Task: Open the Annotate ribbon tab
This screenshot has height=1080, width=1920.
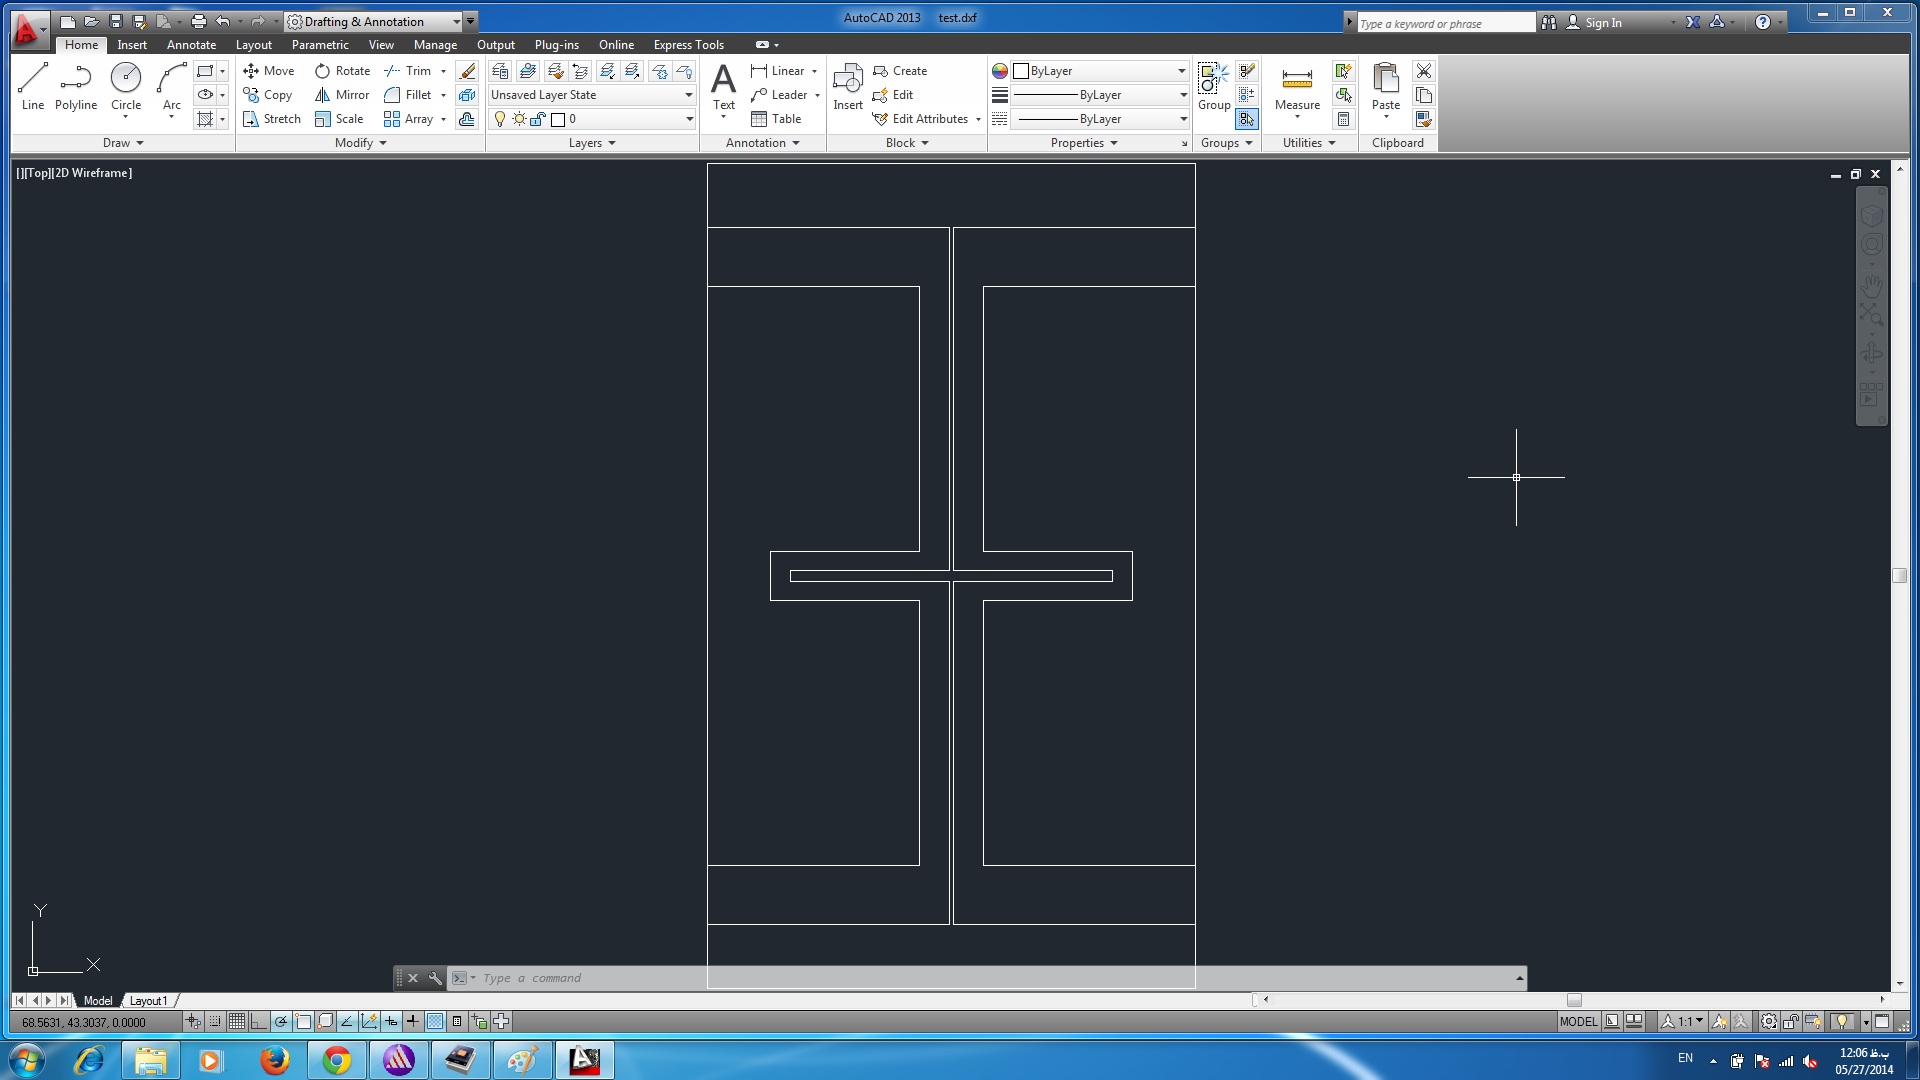Action: click(x=191, y=45)
